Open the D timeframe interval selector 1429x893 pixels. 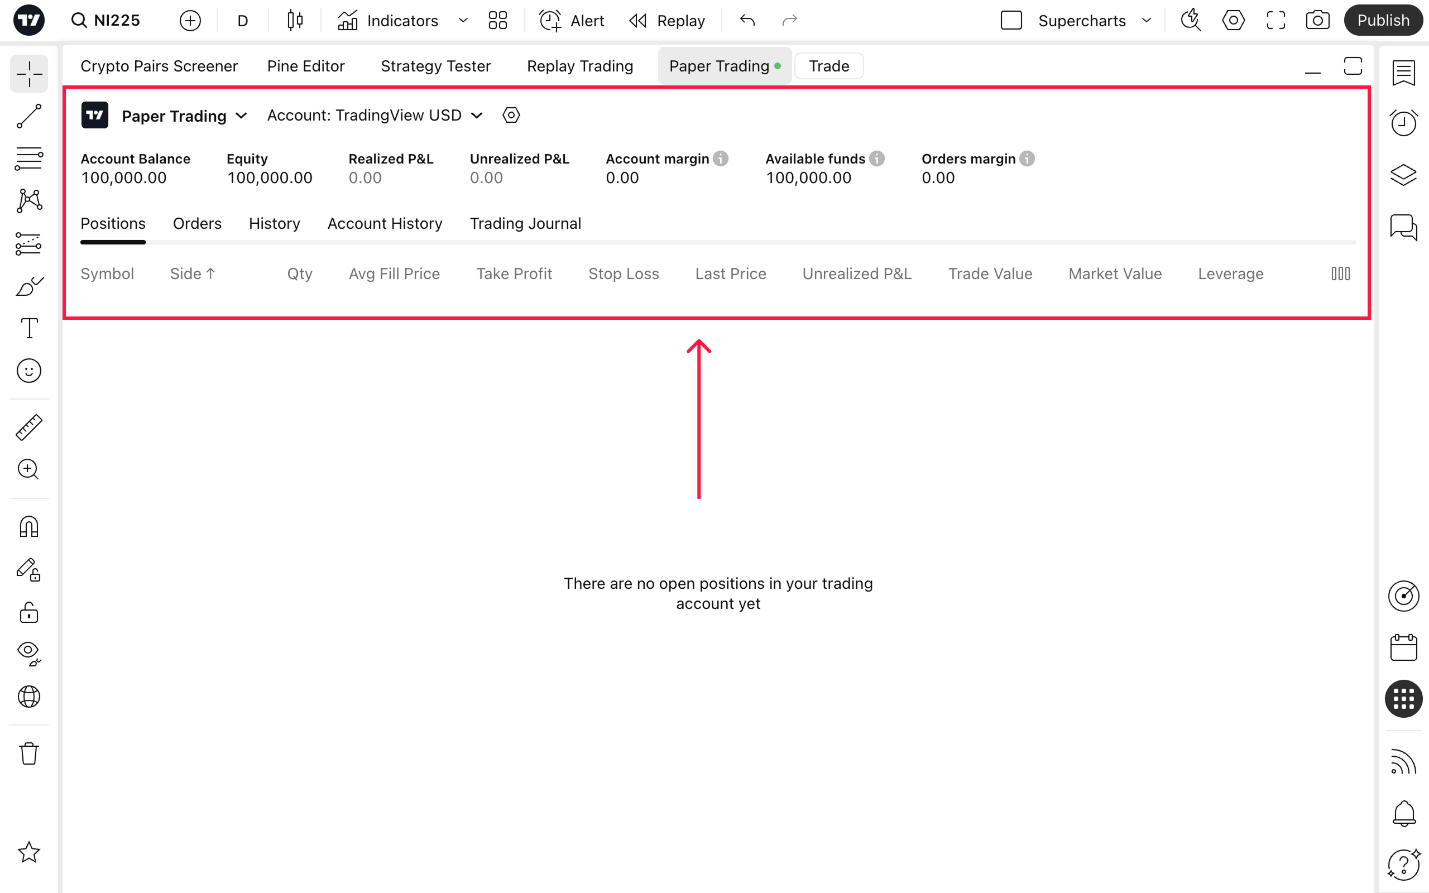pos(243,20)
